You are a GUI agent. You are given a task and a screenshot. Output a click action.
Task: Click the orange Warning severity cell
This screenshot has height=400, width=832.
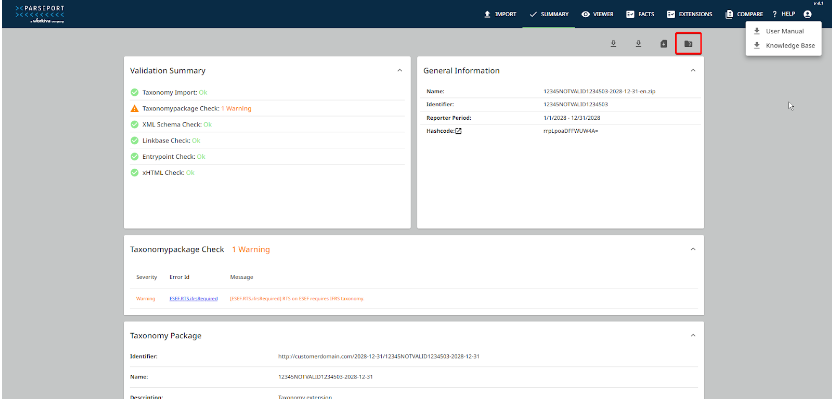point(145,299)
